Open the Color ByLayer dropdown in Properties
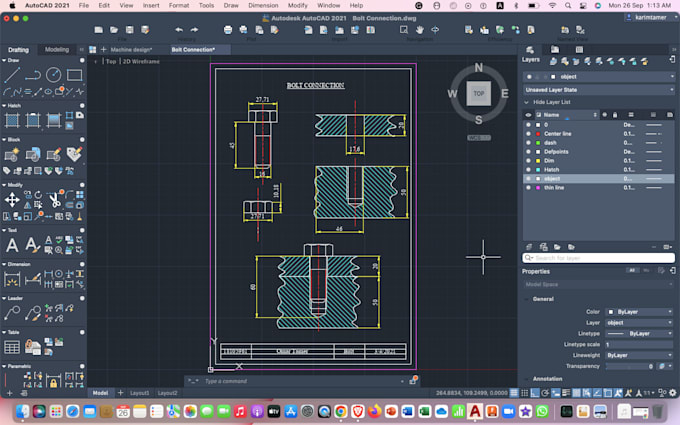This screenshot has width=680, height=425. coord(639,312)
